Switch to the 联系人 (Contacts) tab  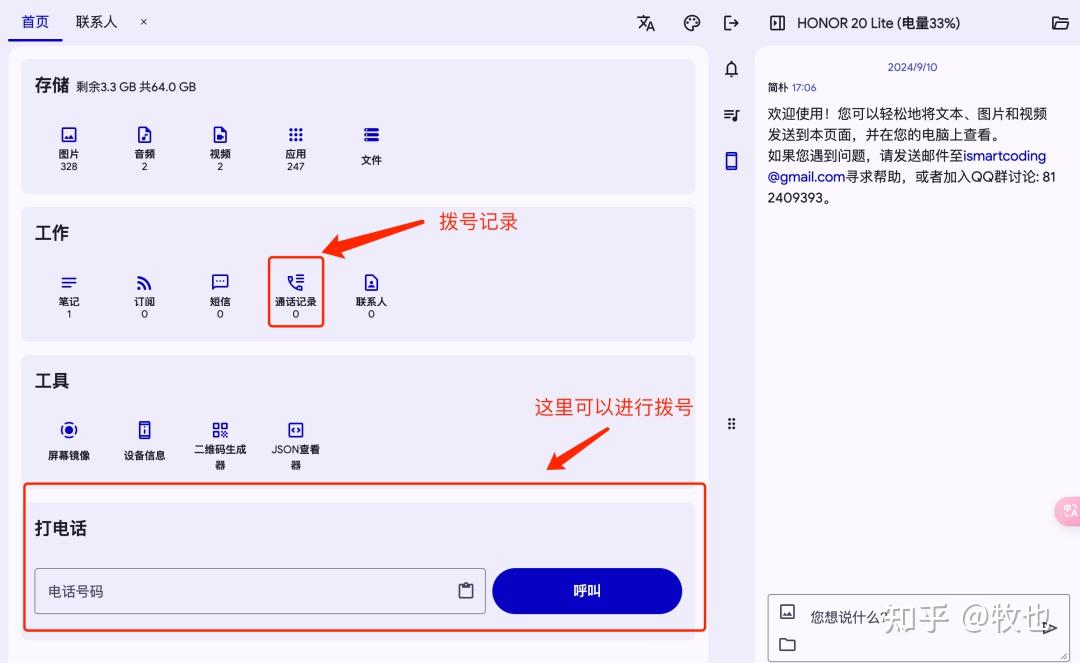coord(96,22)
